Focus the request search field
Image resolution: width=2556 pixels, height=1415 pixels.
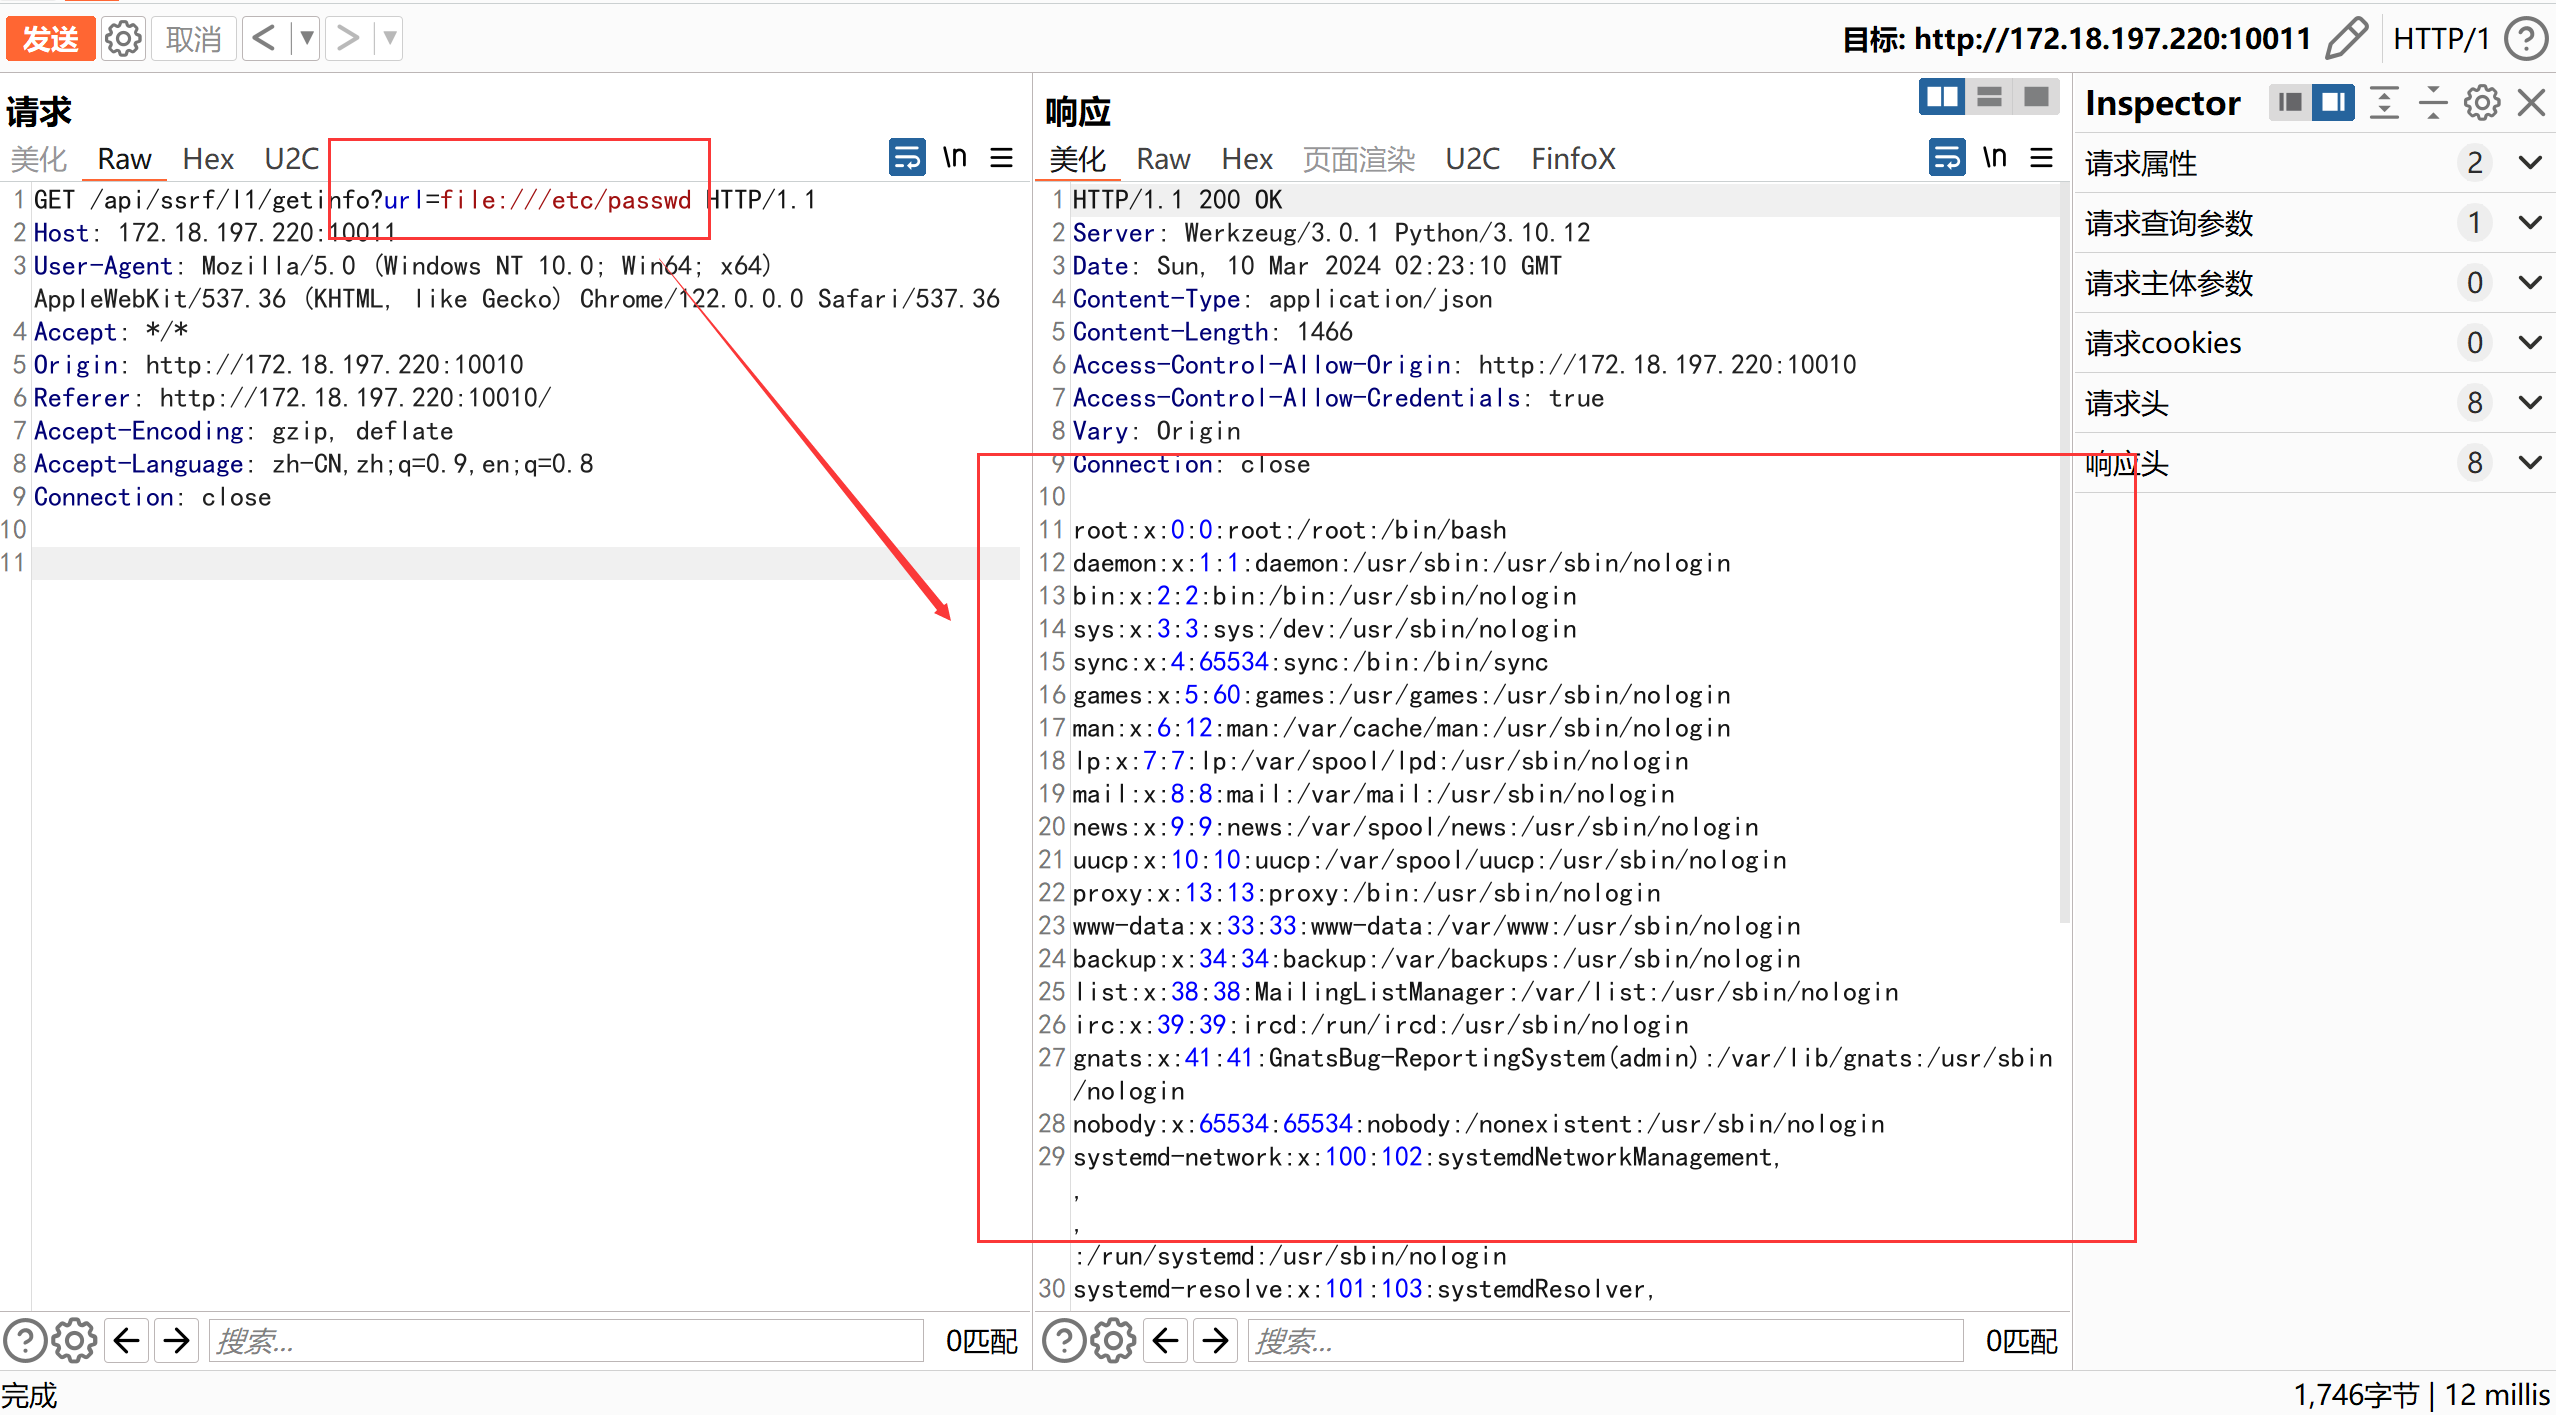click(566, 1341)
